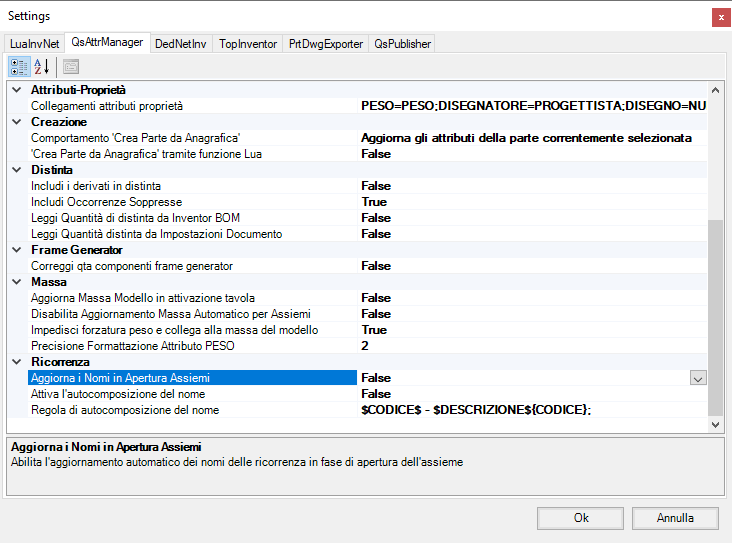Collapse the Attributi-Proprietà category

click(x=17, y=90)
